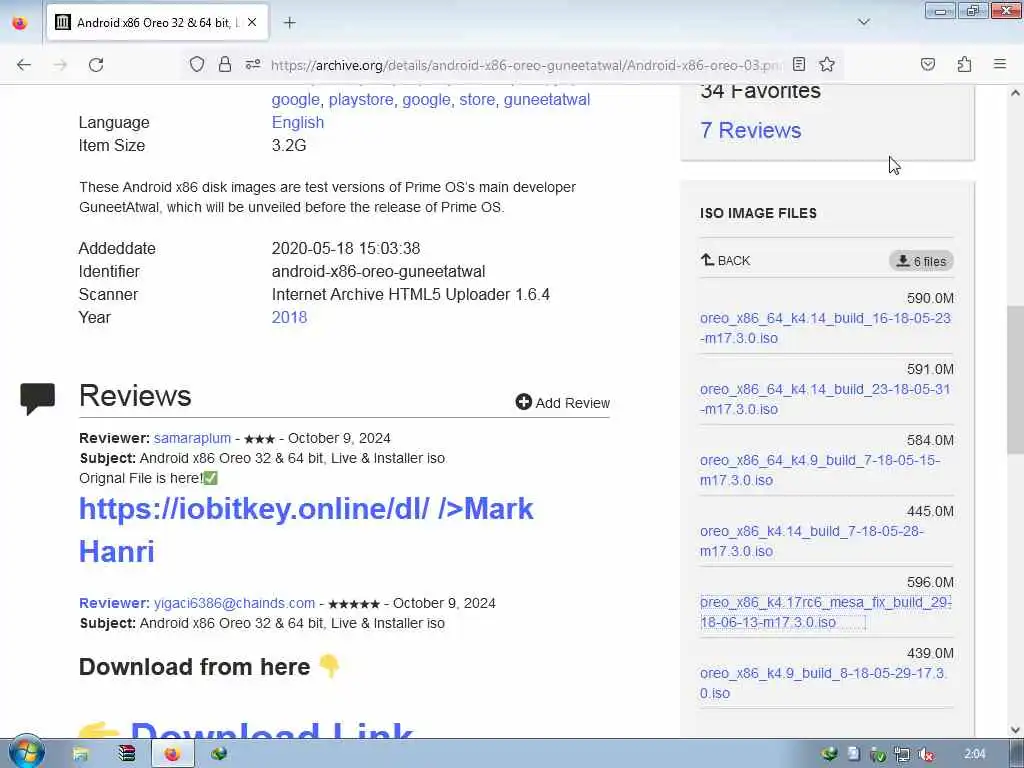The image size is (1024, 768).
Task: Open WinRAR-style archive icon in taskbar
Action: (127, 754)
